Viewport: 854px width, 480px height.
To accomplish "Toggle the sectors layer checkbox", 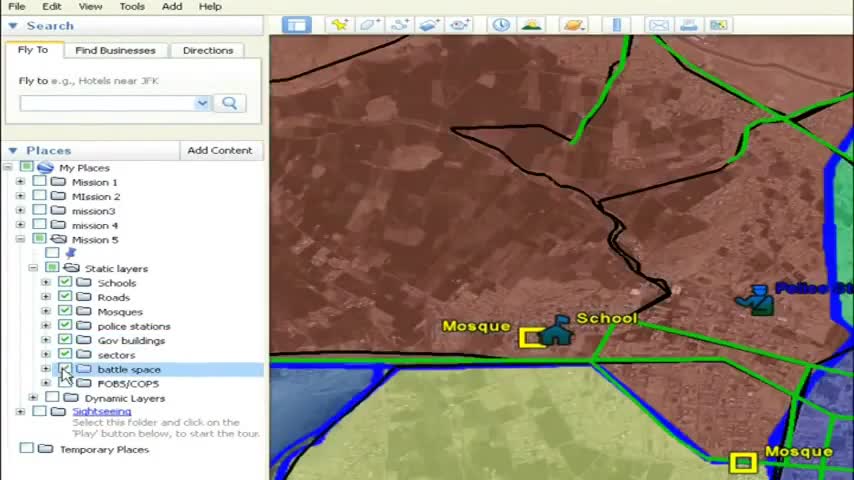I will [65, 354].
